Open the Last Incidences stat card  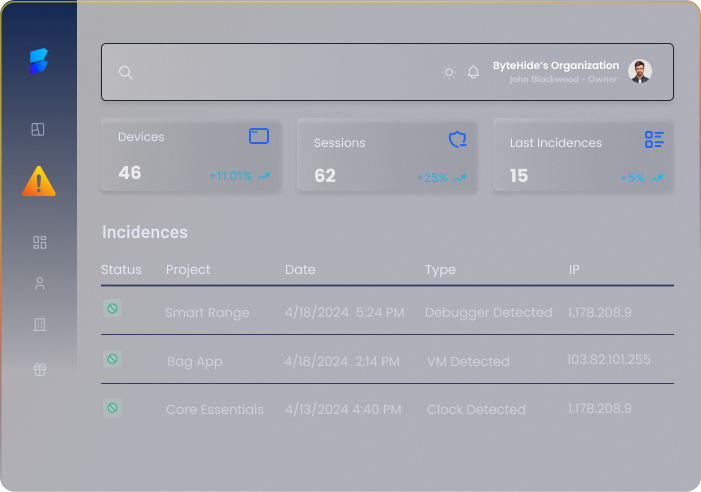click(583, 155)
